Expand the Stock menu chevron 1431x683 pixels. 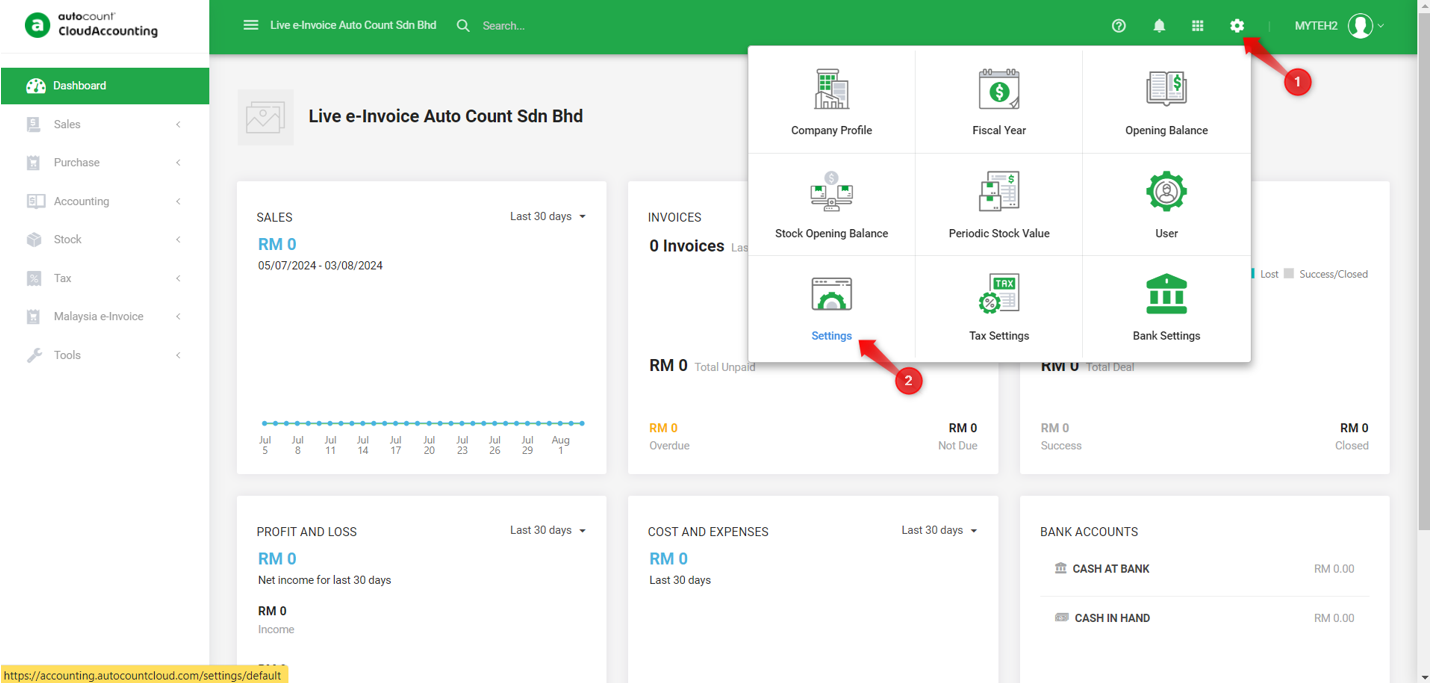coord(178,240)
